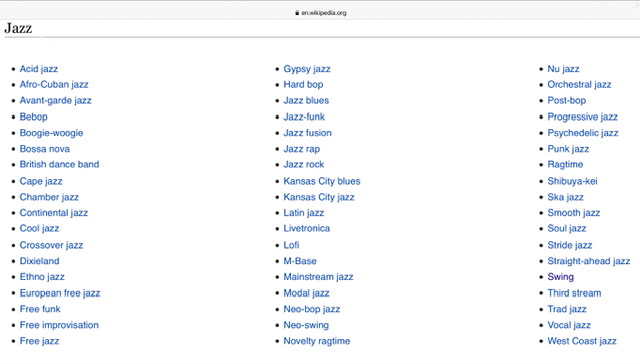
Task: Go to the Free jazz page
Action: 39,341
